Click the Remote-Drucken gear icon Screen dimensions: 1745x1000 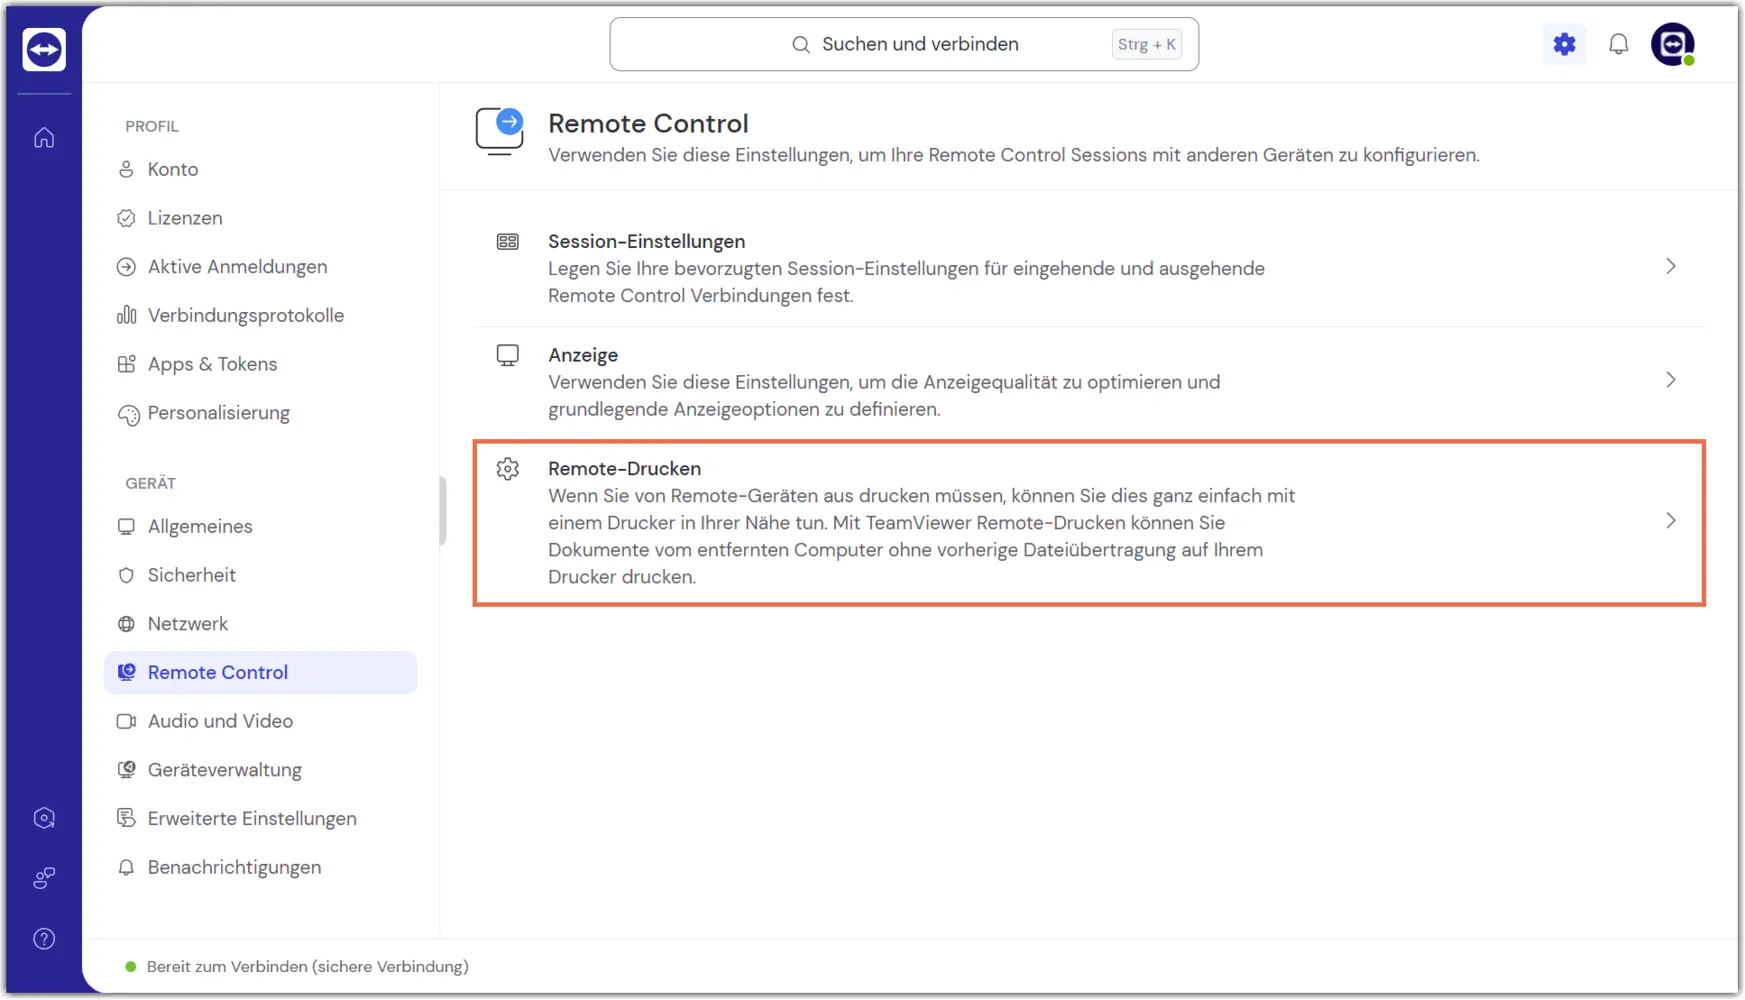[x=508, y=469]
